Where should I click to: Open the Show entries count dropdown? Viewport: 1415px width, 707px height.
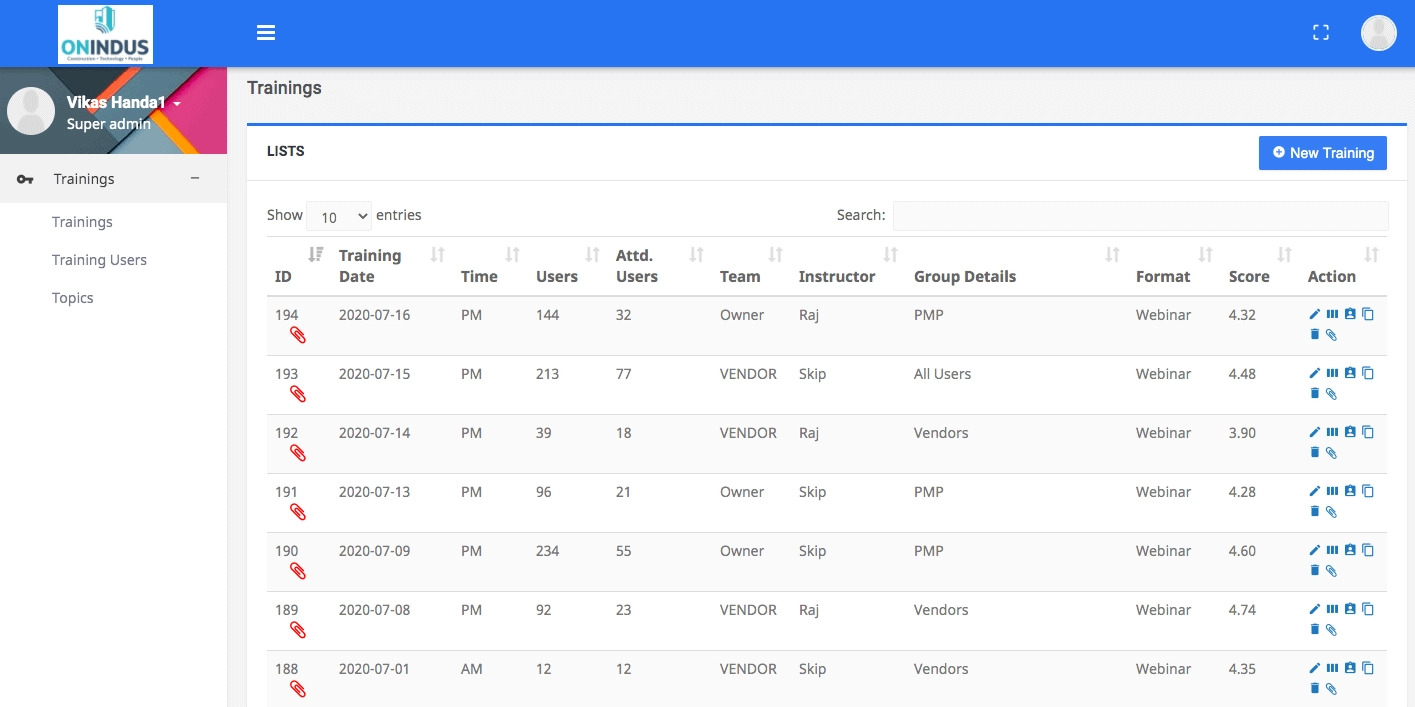(x=339, y=216)
